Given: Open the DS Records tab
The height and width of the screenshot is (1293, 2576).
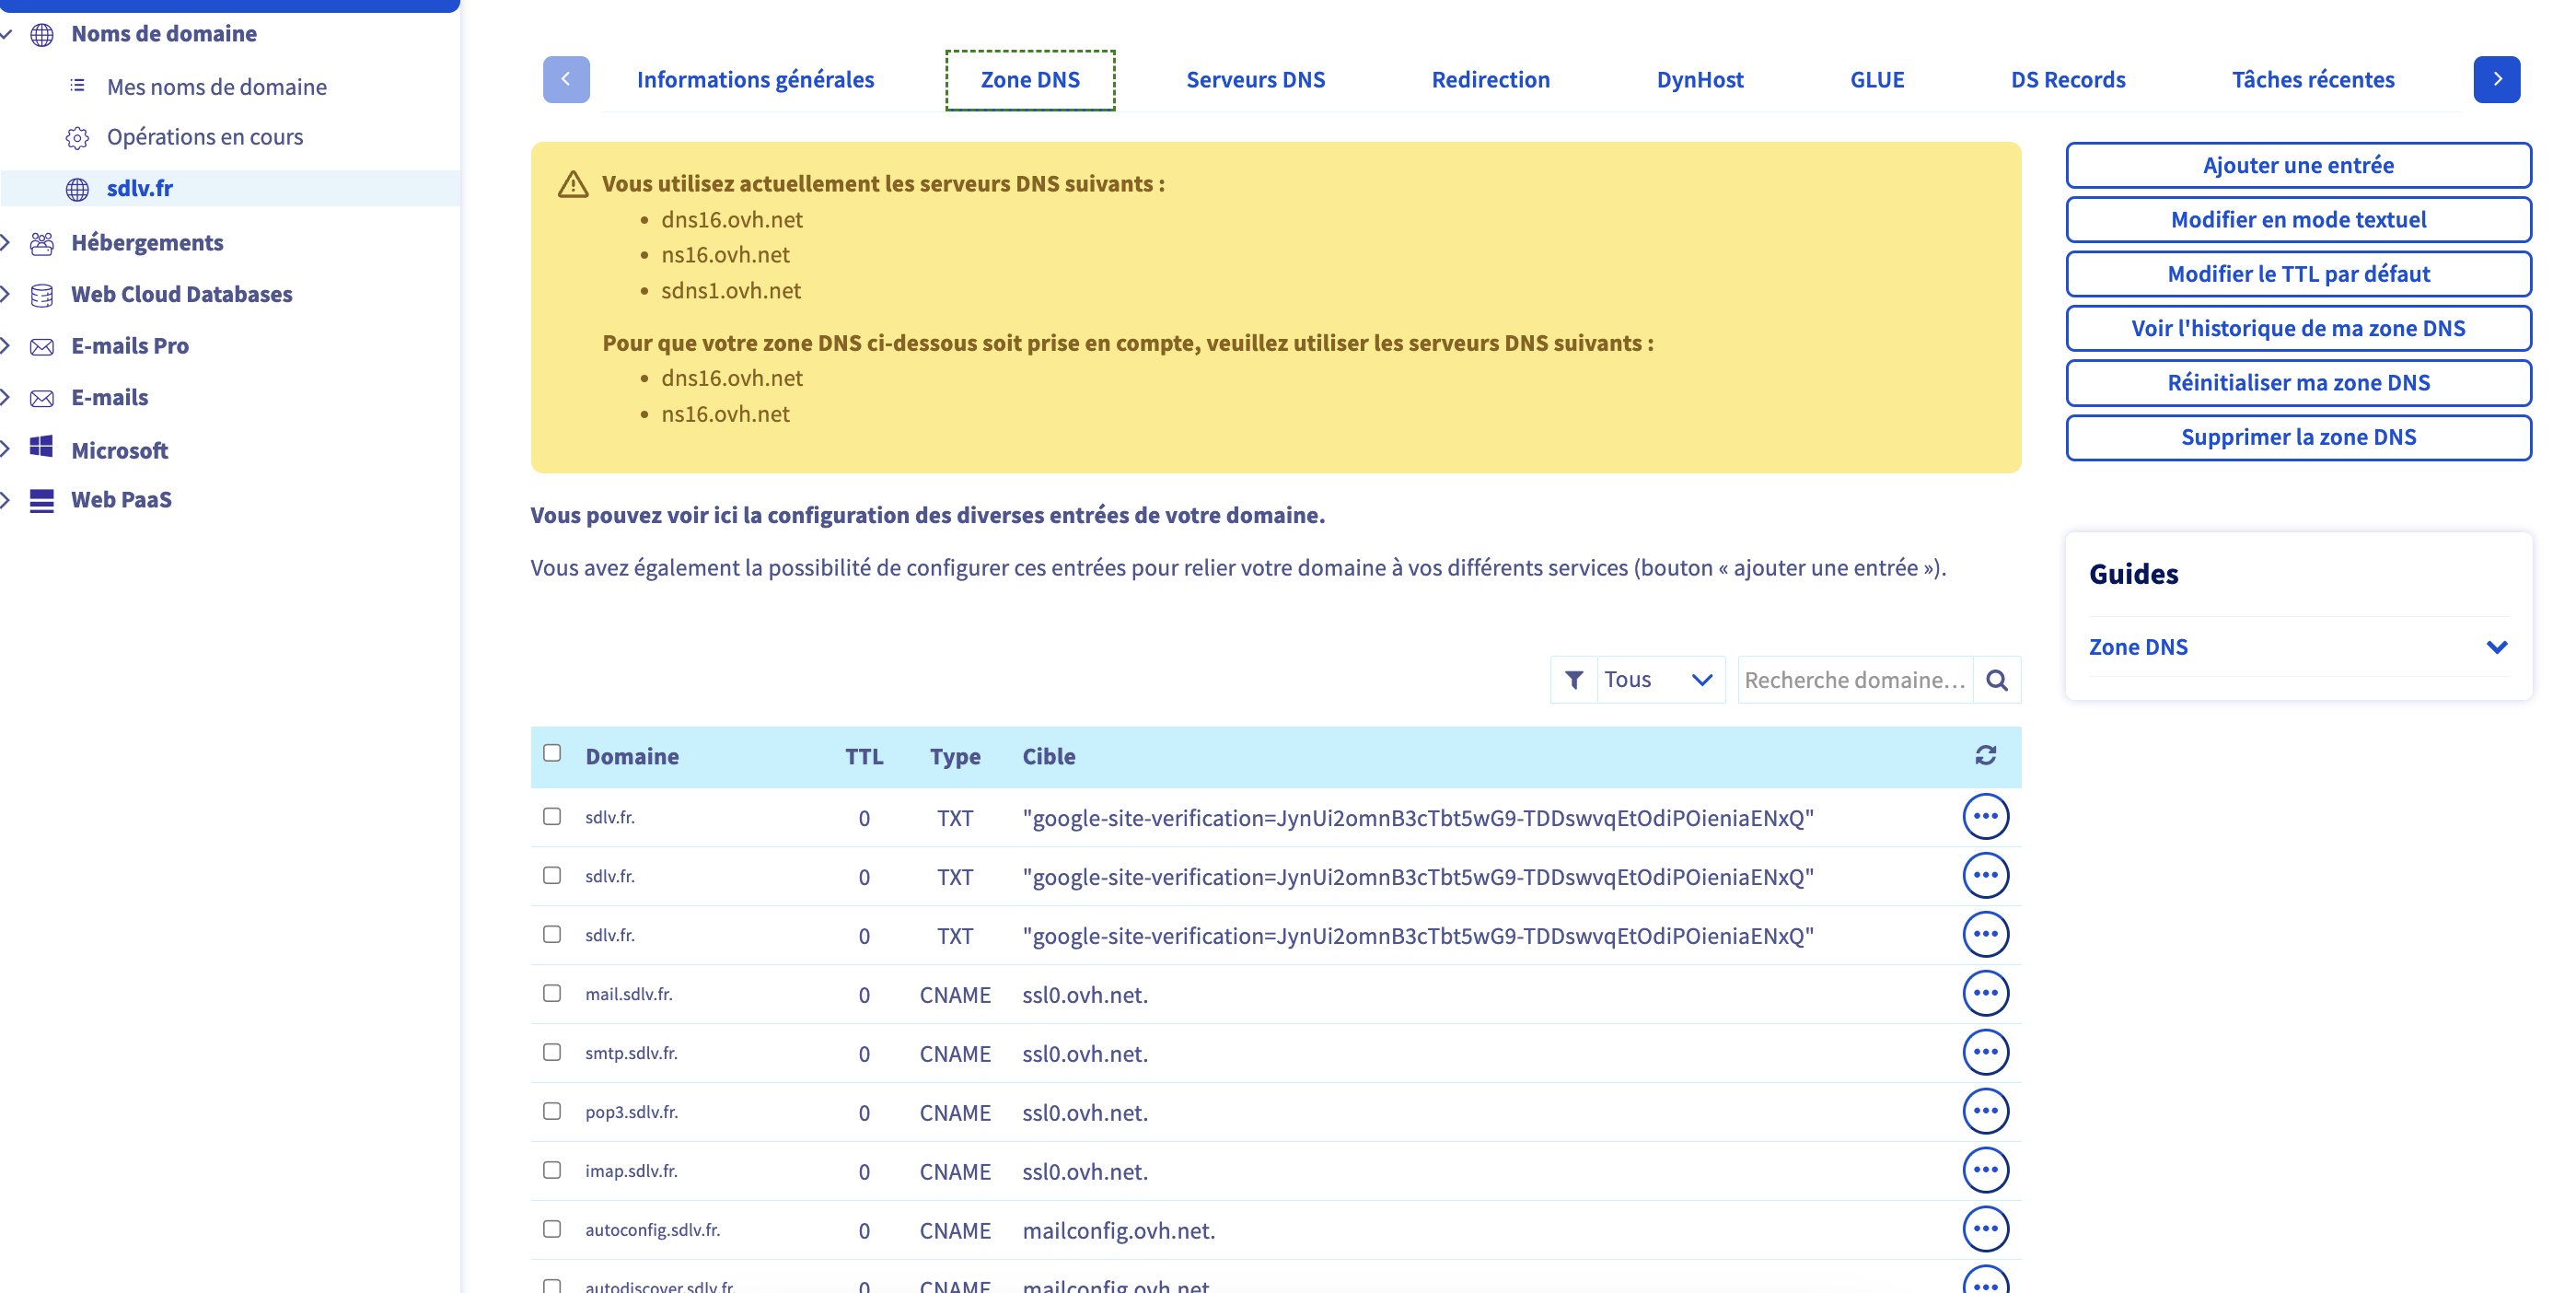Looking at the screenshot, I should [x=2067, y=79].
